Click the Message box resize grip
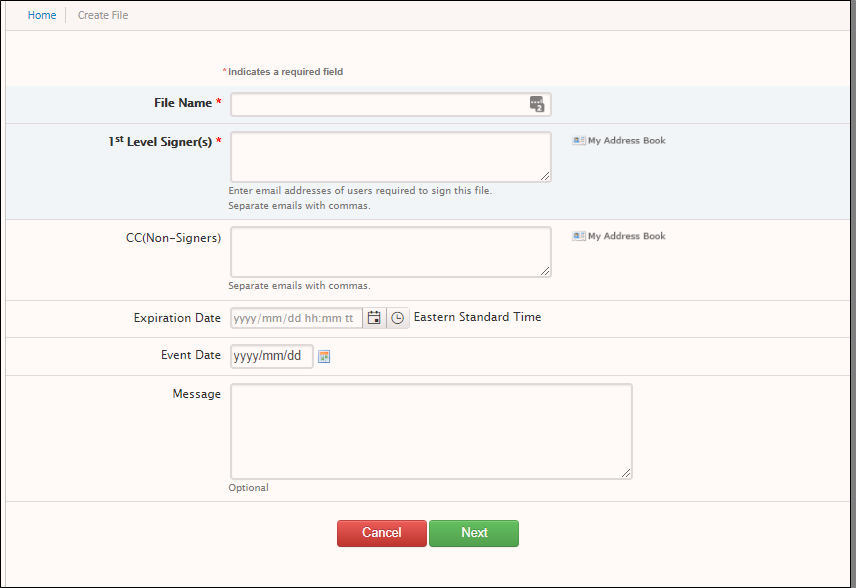The width and height of the screenshot is (856, 588). [626, 473]
